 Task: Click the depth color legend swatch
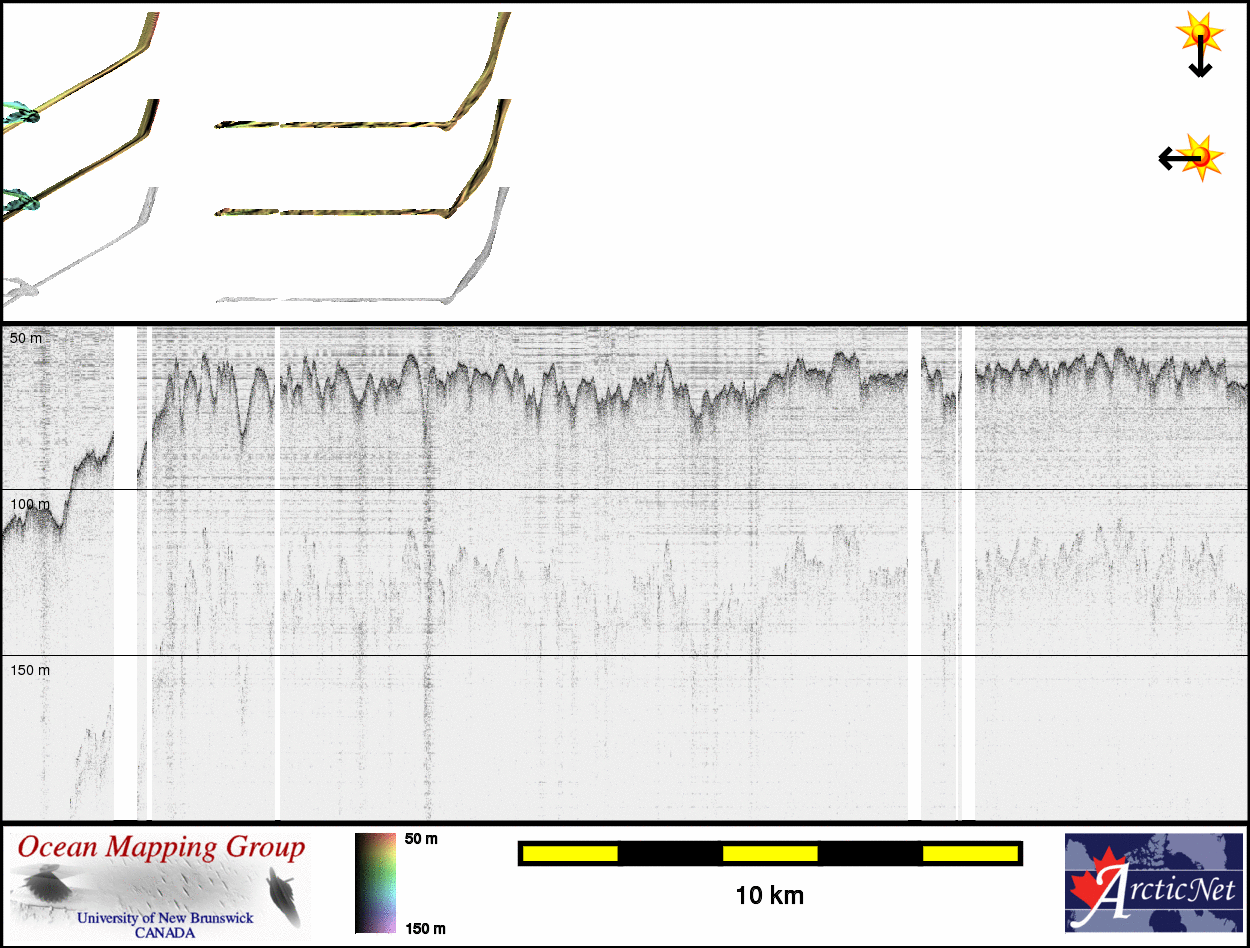tap(374, 883)
